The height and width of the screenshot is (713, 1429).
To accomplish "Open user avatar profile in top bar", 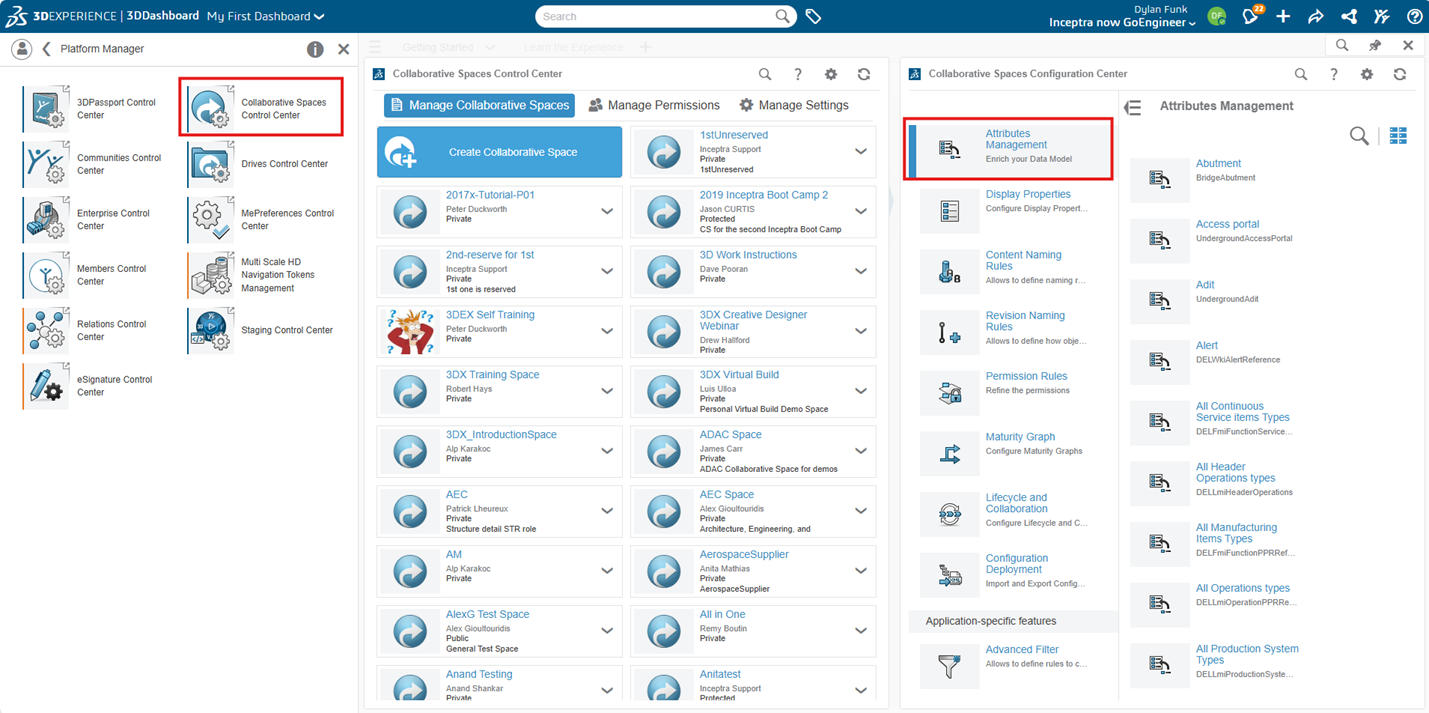I will [x=1216, y=16].
